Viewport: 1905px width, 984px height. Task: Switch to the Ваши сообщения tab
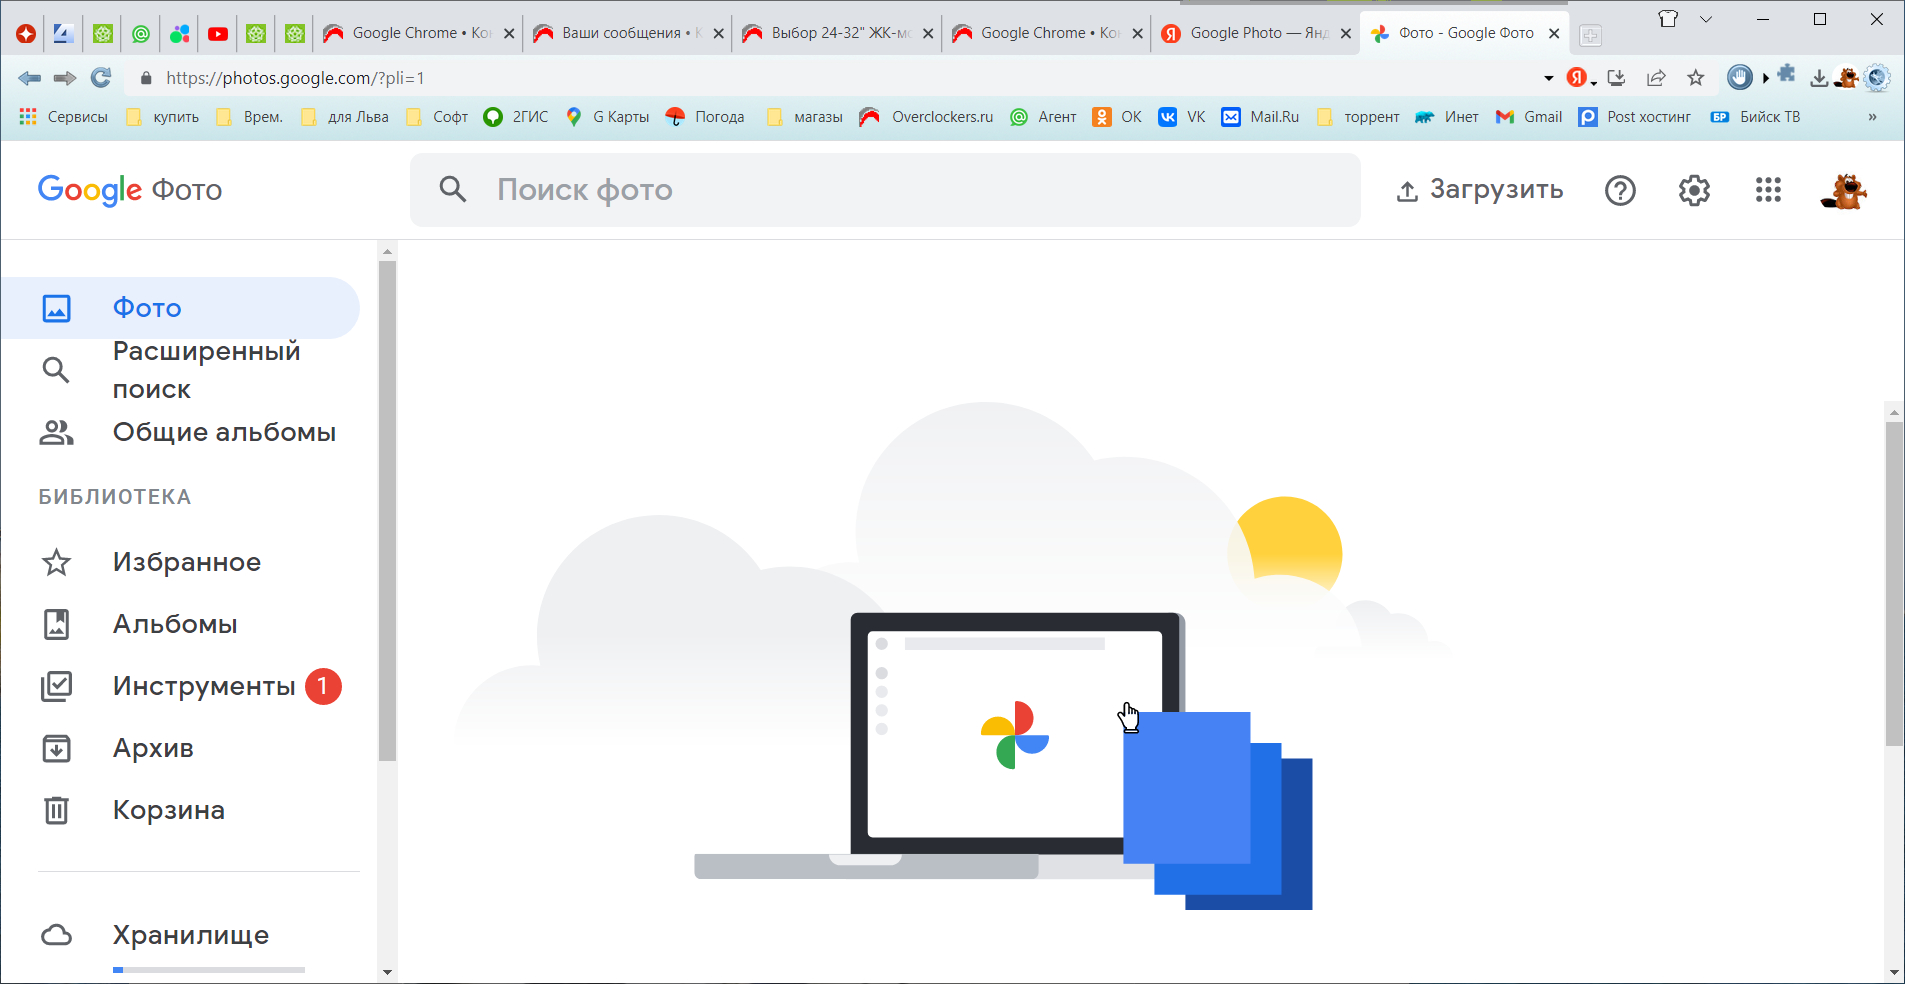click(626, 34)
